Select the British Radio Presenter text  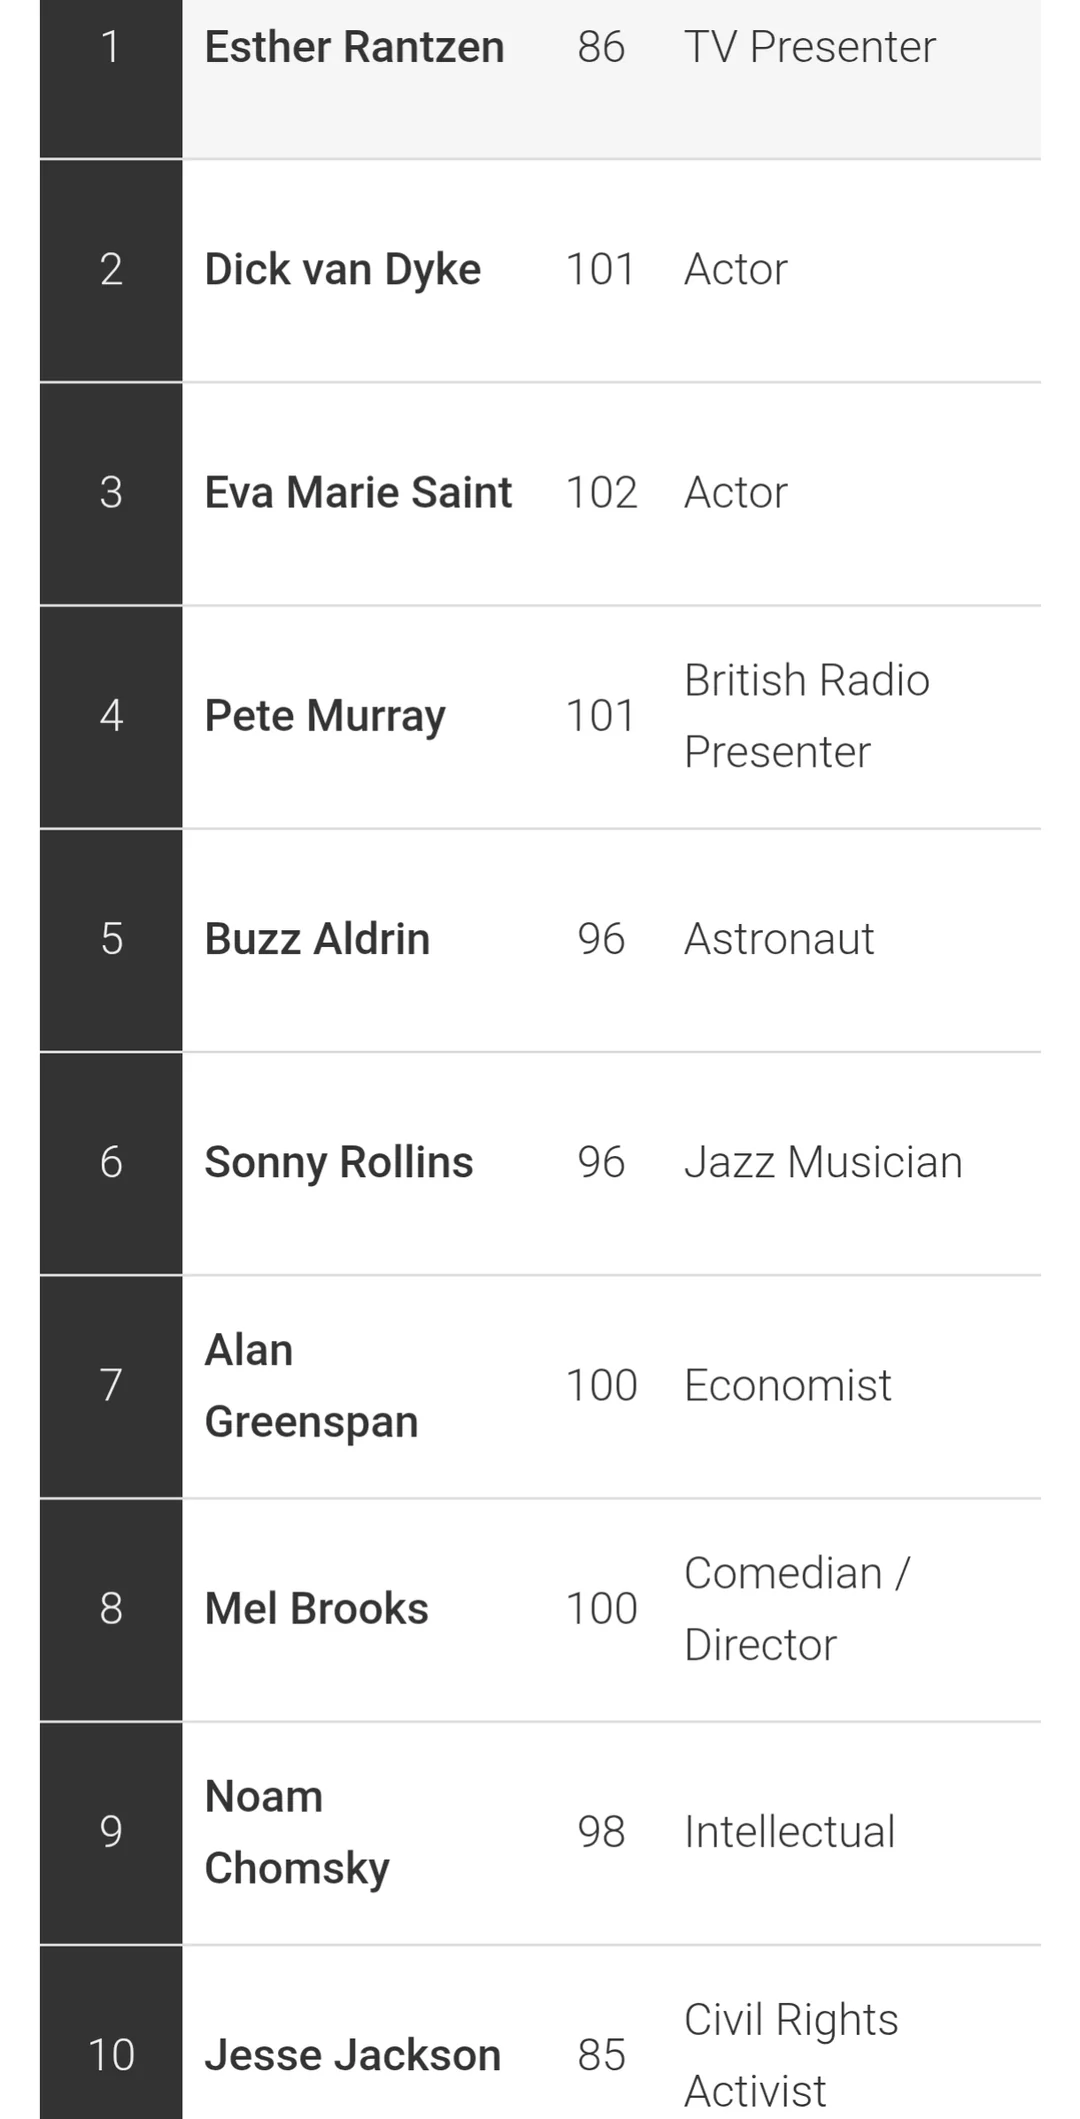pyautogui.click(x=806, y=716)
